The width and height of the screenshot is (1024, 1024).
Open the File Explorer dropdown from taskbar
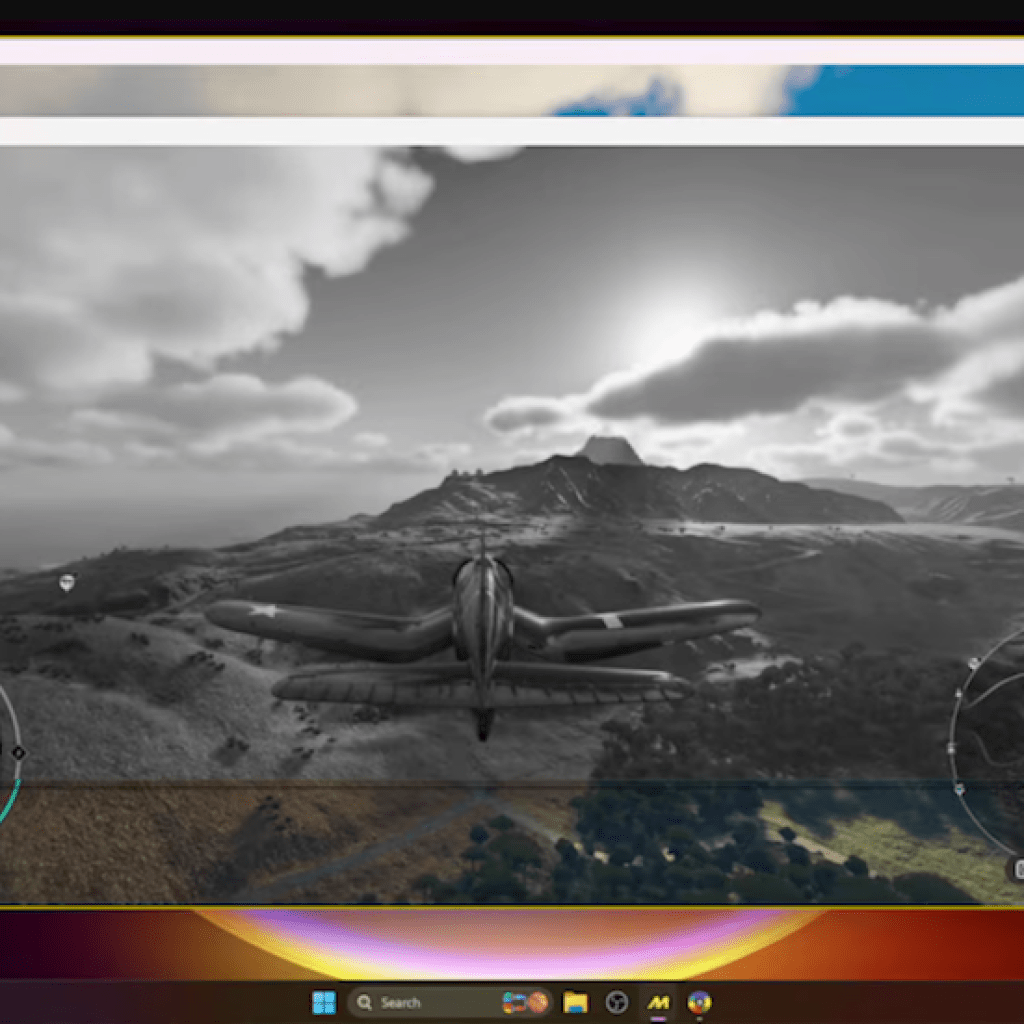tap(573, 1002)
